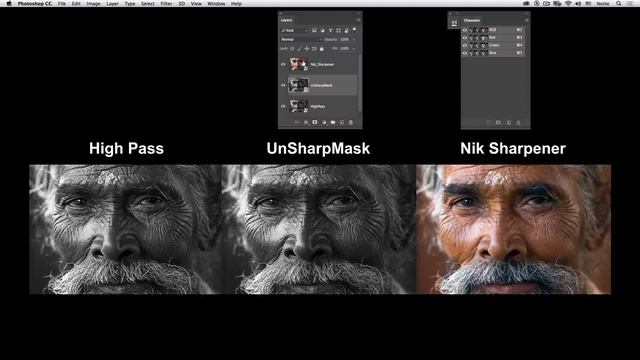Click the volume icon in menu bar
Screen dimensions: 640x360
pyautogui.click(x=578, y=4)
